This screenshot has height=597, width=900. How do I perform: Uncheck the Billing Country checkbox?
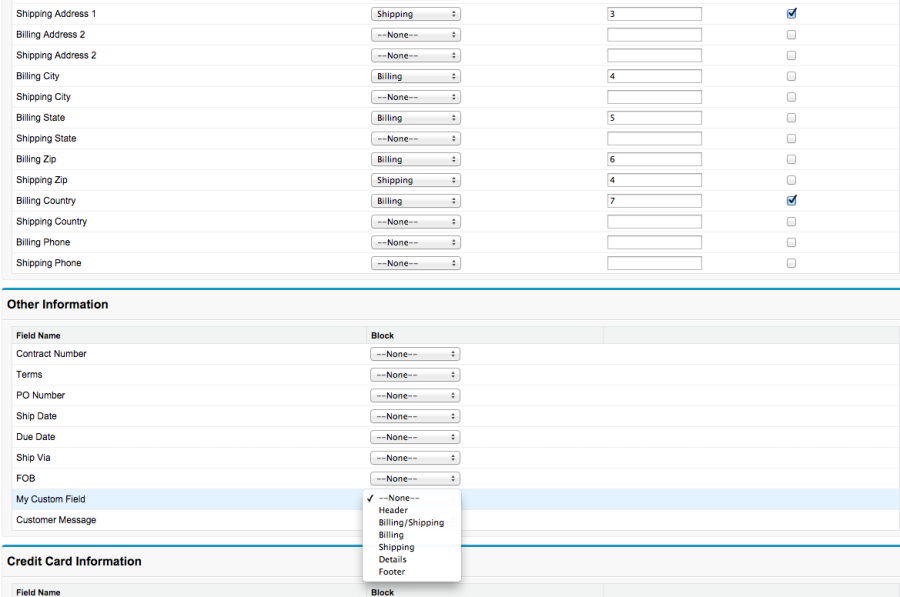tap(791, 200)
